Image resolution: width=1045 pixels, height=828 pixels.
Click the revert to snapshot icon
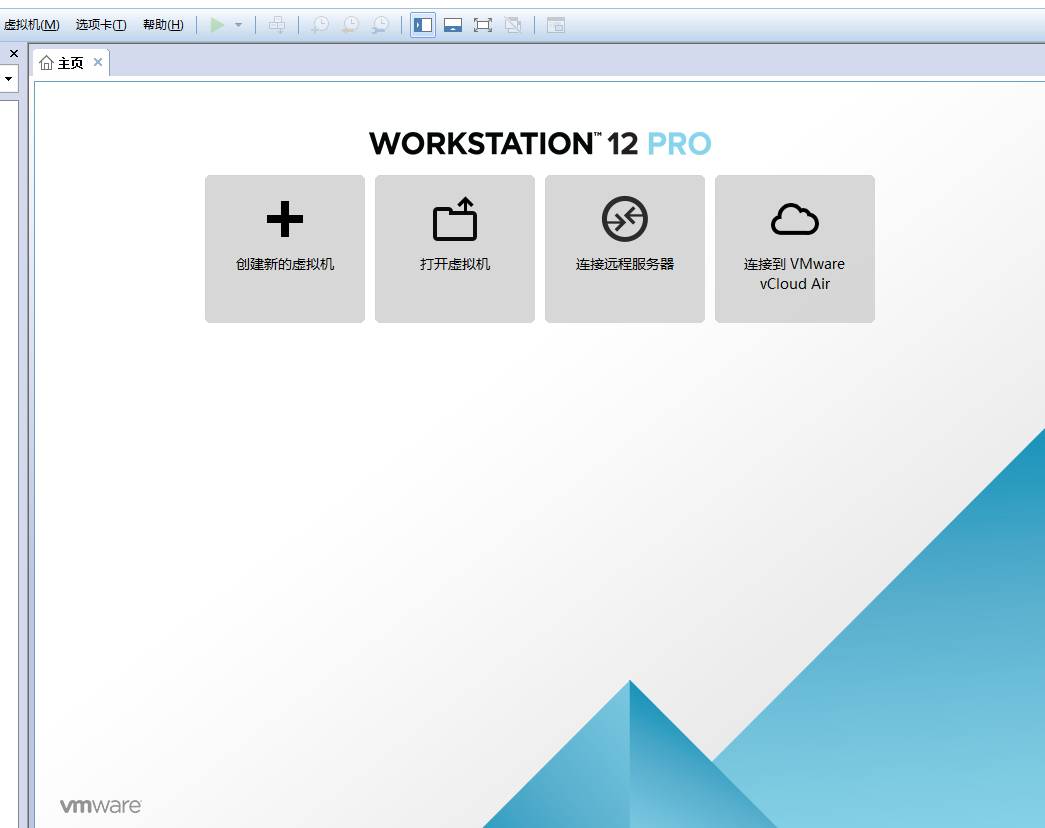(x=350, y=25)
